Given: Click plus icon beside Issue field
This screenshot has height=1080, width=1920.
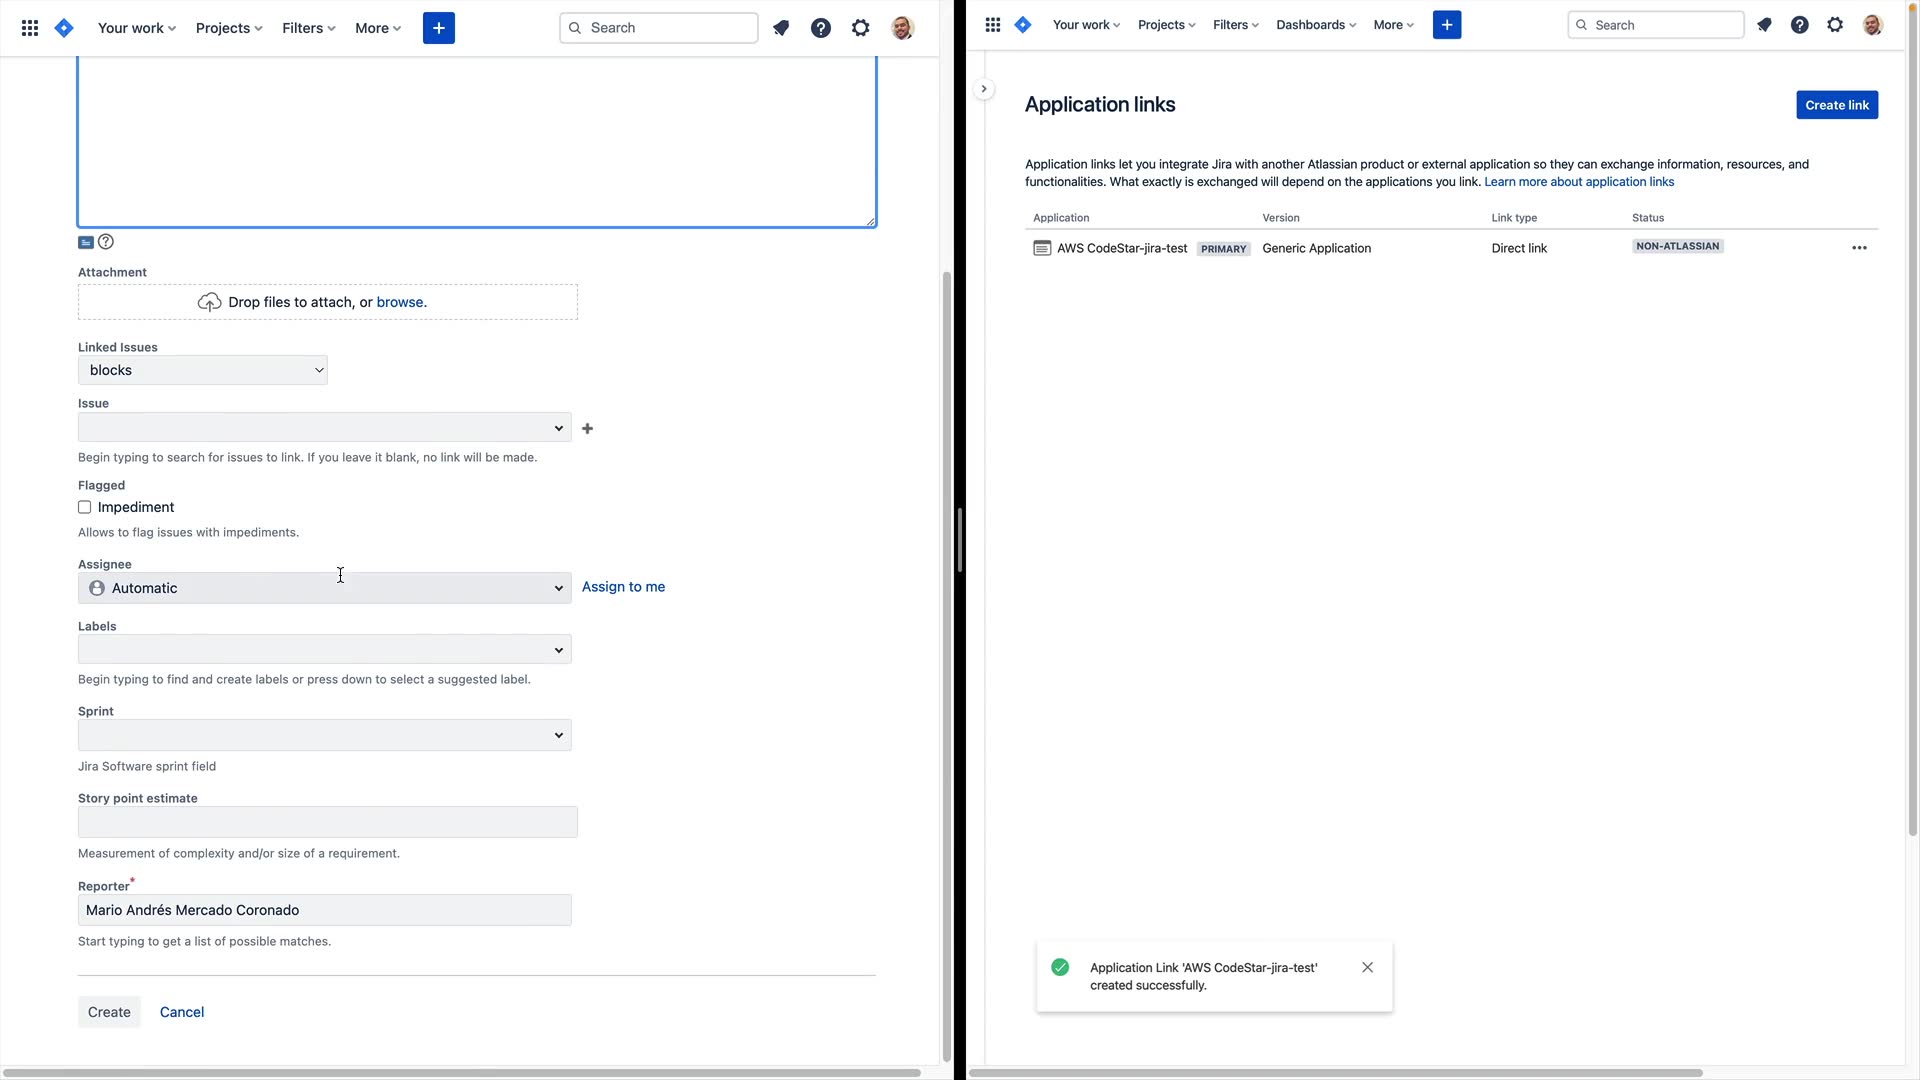Looking at the screenshot, I should point(588,429).
